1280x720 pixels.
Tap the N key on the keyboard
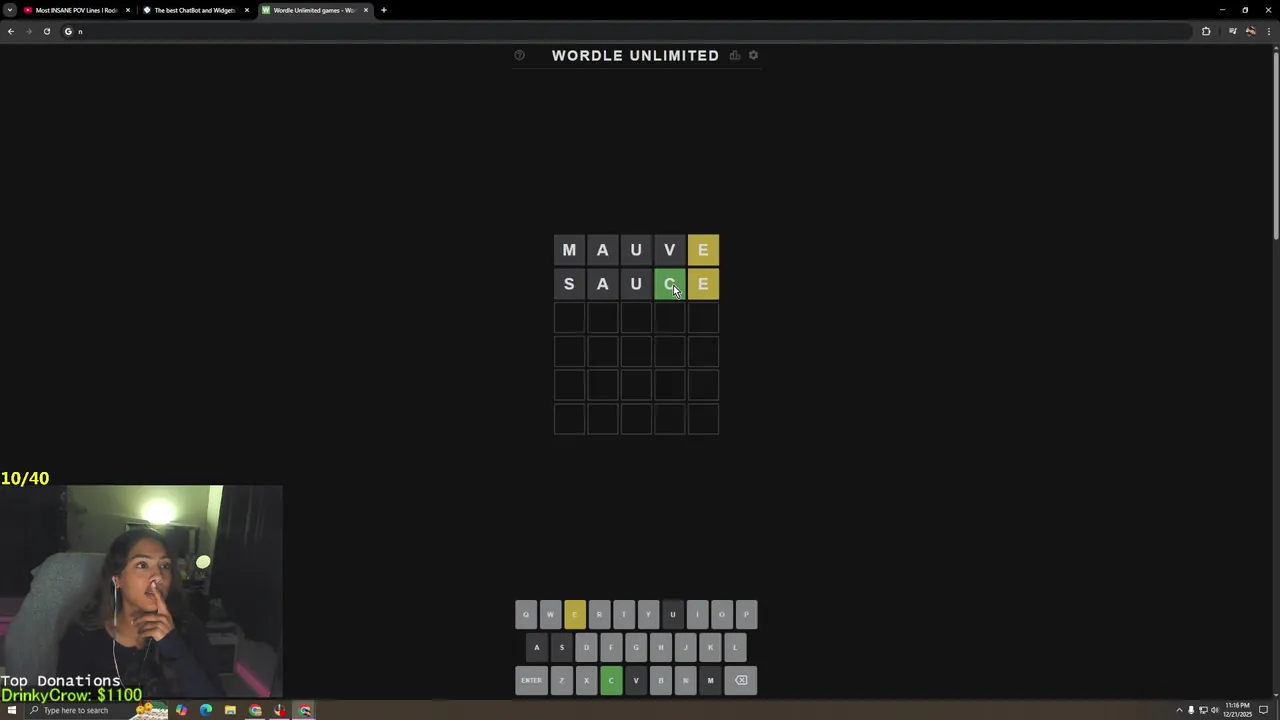[685, 680]
